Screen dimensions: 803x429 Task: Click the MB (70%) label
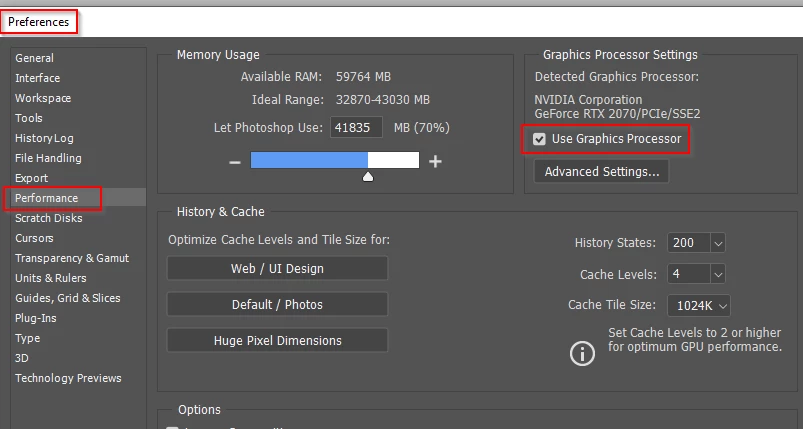tap(421, 127)
